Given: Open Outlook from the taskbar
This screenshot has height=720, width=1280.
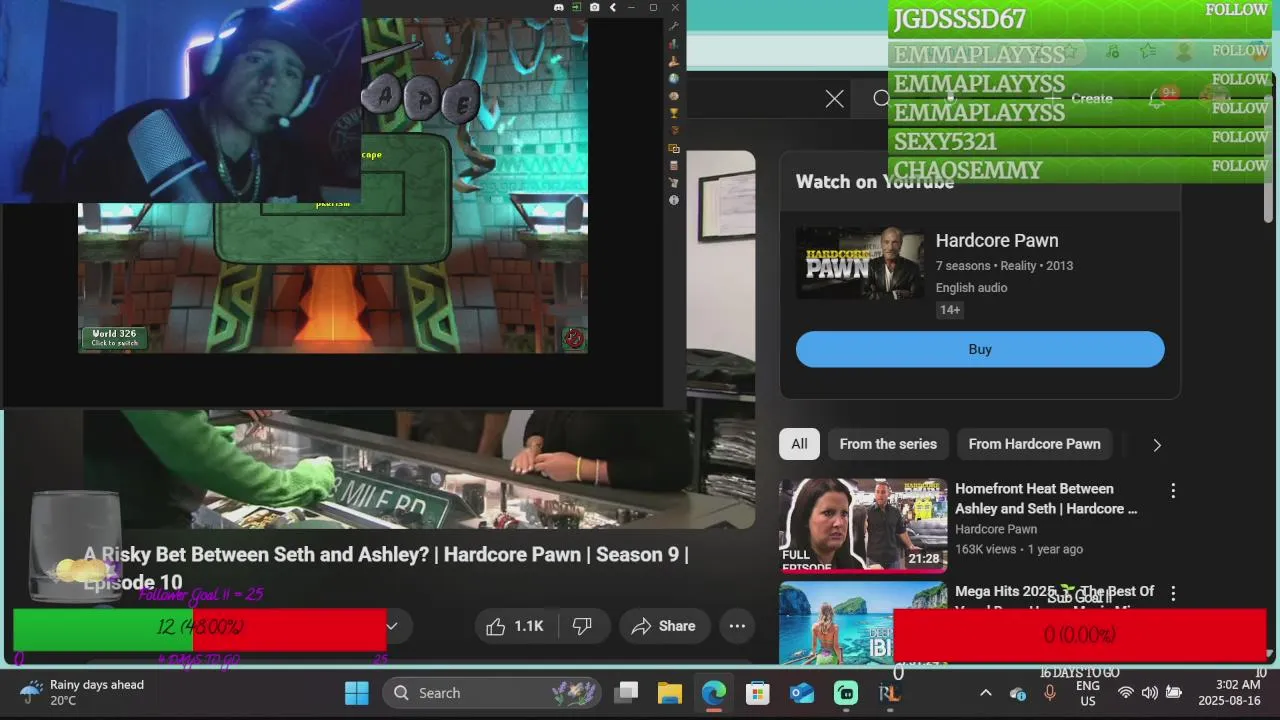Looking at the screenshot, I should 802,693.
